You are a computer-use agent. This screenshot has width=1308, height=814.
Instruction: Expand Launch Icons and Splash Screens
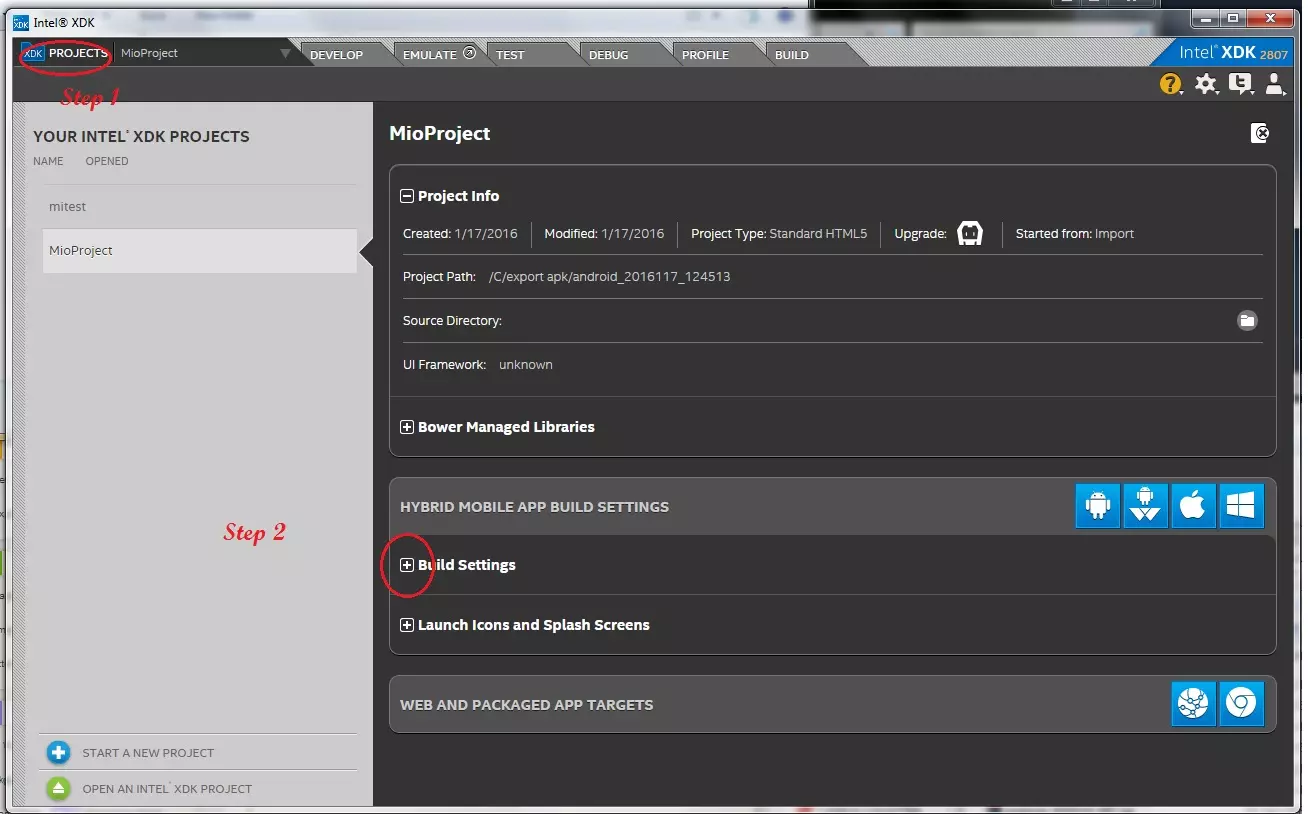pyautogui.click(x=407, y=625)
